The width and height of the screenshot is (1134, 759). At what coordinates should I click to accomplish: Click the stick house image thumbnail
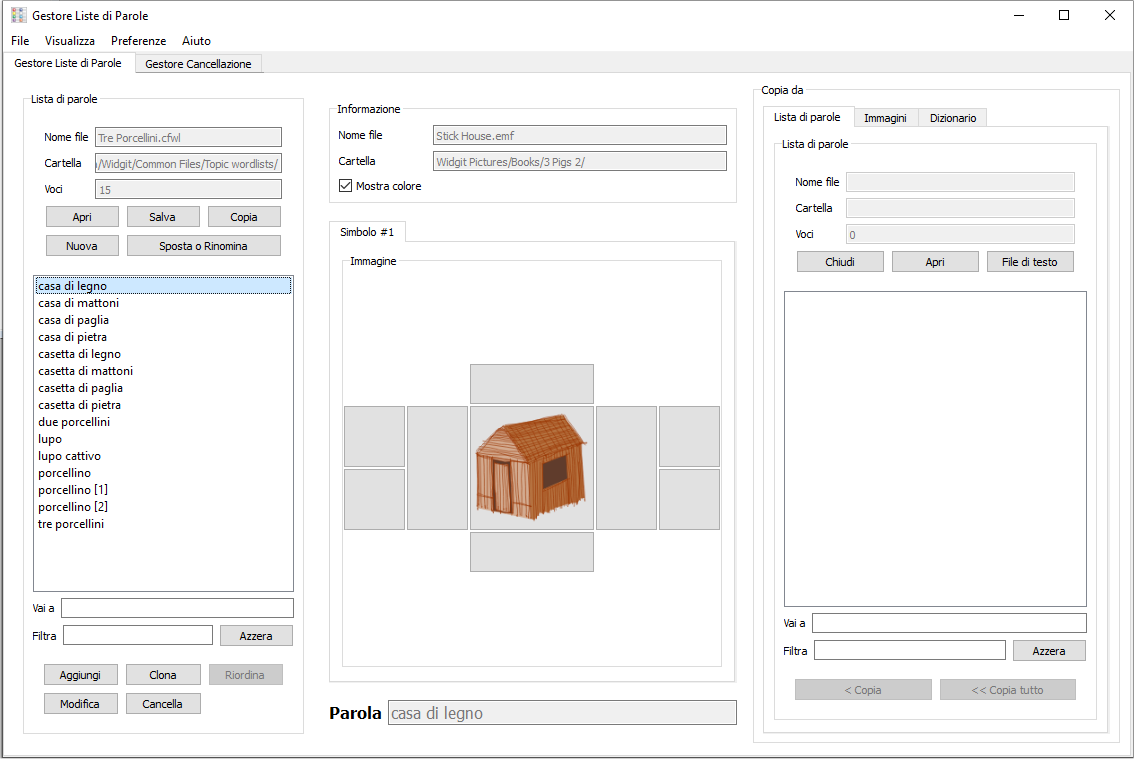(x=532, y=467)
